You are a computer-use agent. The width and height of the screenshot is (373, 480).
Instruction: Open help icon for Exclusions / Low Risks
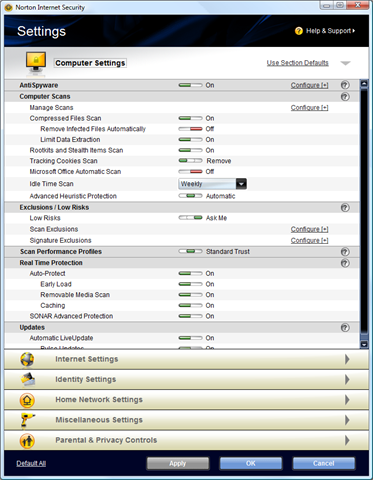[x=345, y=208]
